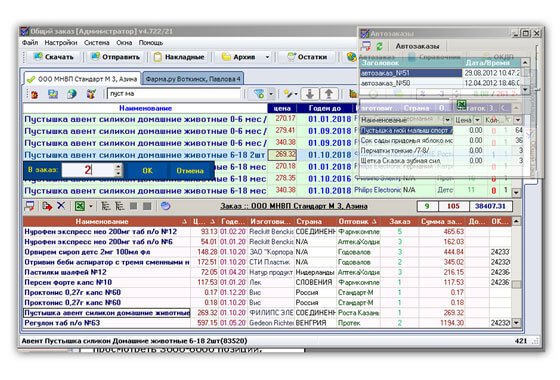Click the blue X delete icon in order toolbar
Image resolution: width=560 pixels, height=380 pixels.
click(61, 206)
